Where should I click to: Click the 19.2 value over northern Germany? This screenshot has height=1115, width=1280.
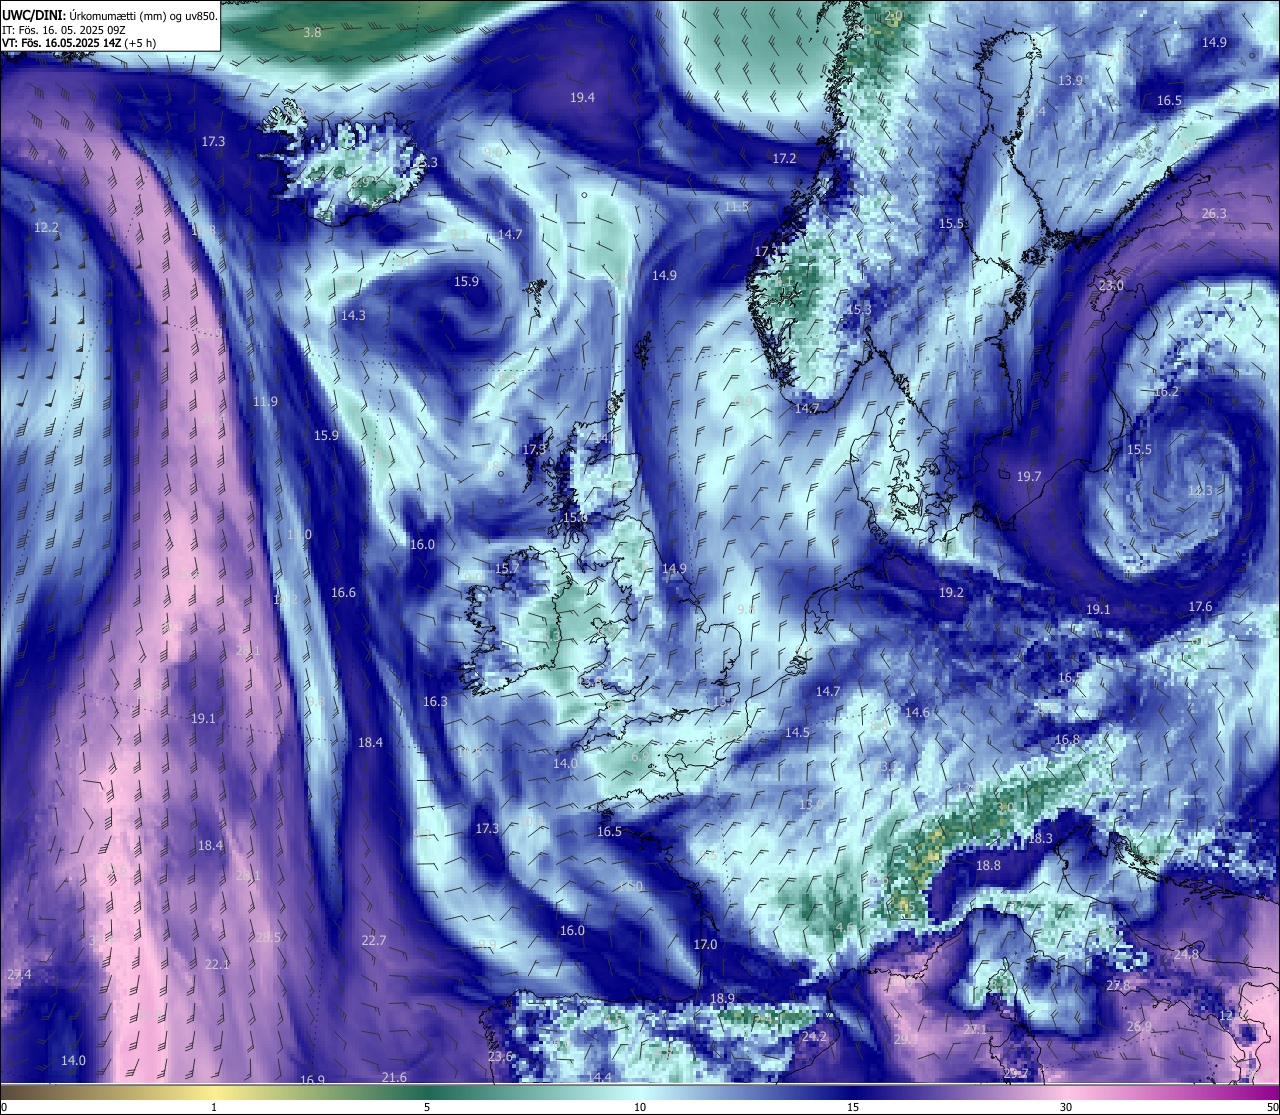(x=951, y=593)
